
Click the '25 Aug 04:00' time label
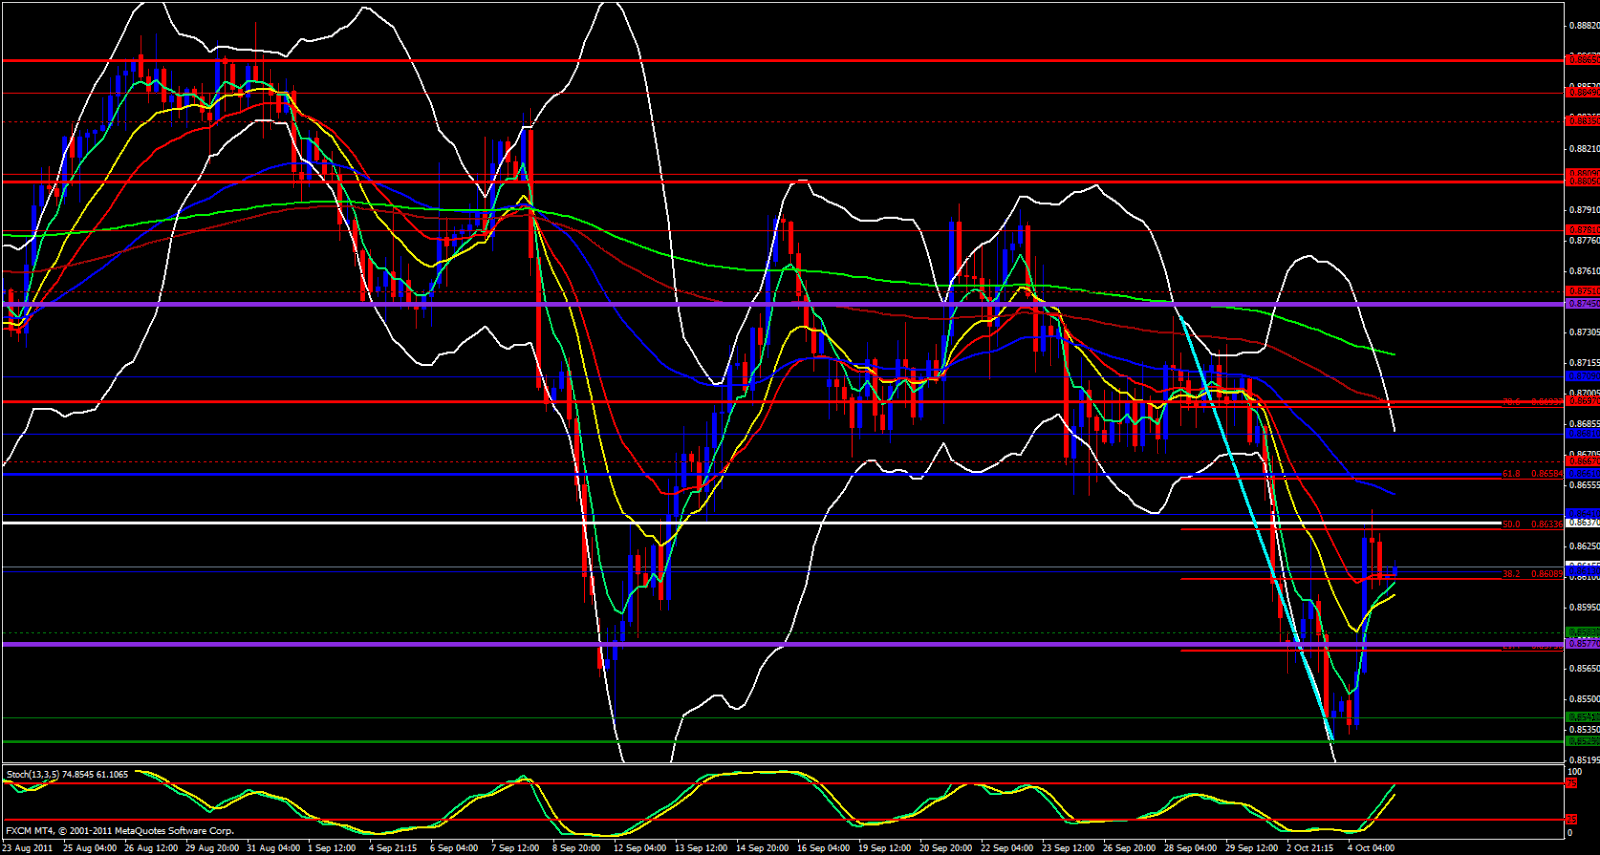[x=90, y=848]
